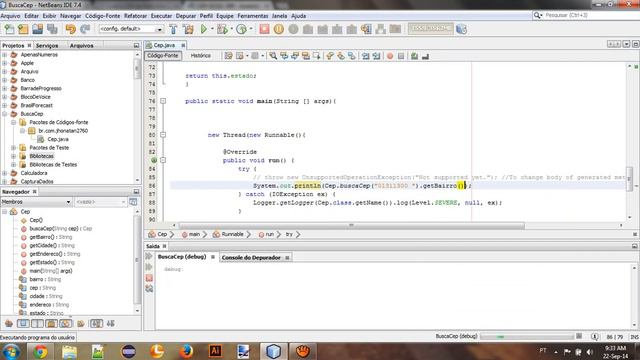Click Show Inherited Members icon in Navegador
The width and height of the screenshot is (640, 360).
[x=9, y=324]
